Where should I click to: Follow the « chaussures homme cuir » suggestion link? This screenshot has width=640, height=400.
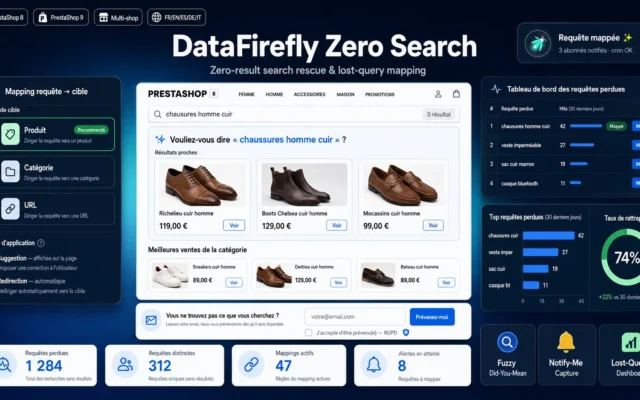coord(286,140)
